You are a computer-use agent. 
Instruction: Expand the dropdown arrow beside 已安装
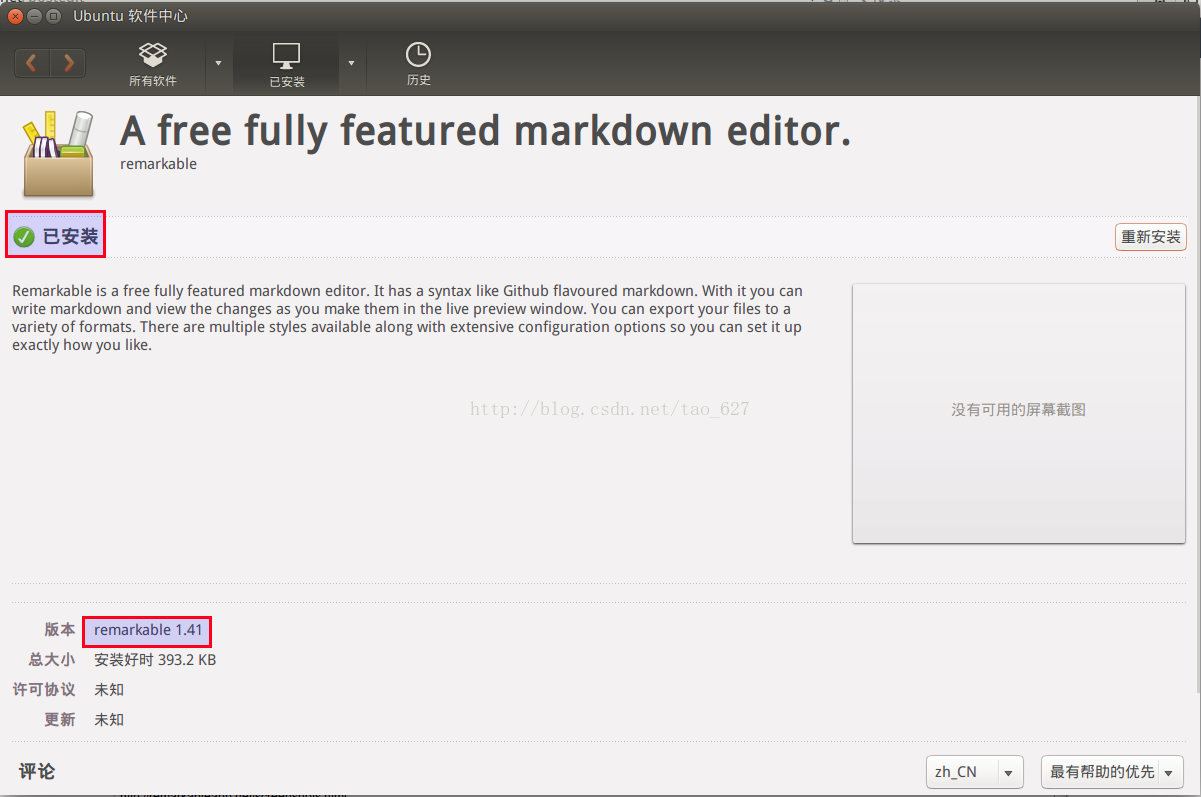pos(351,63)
